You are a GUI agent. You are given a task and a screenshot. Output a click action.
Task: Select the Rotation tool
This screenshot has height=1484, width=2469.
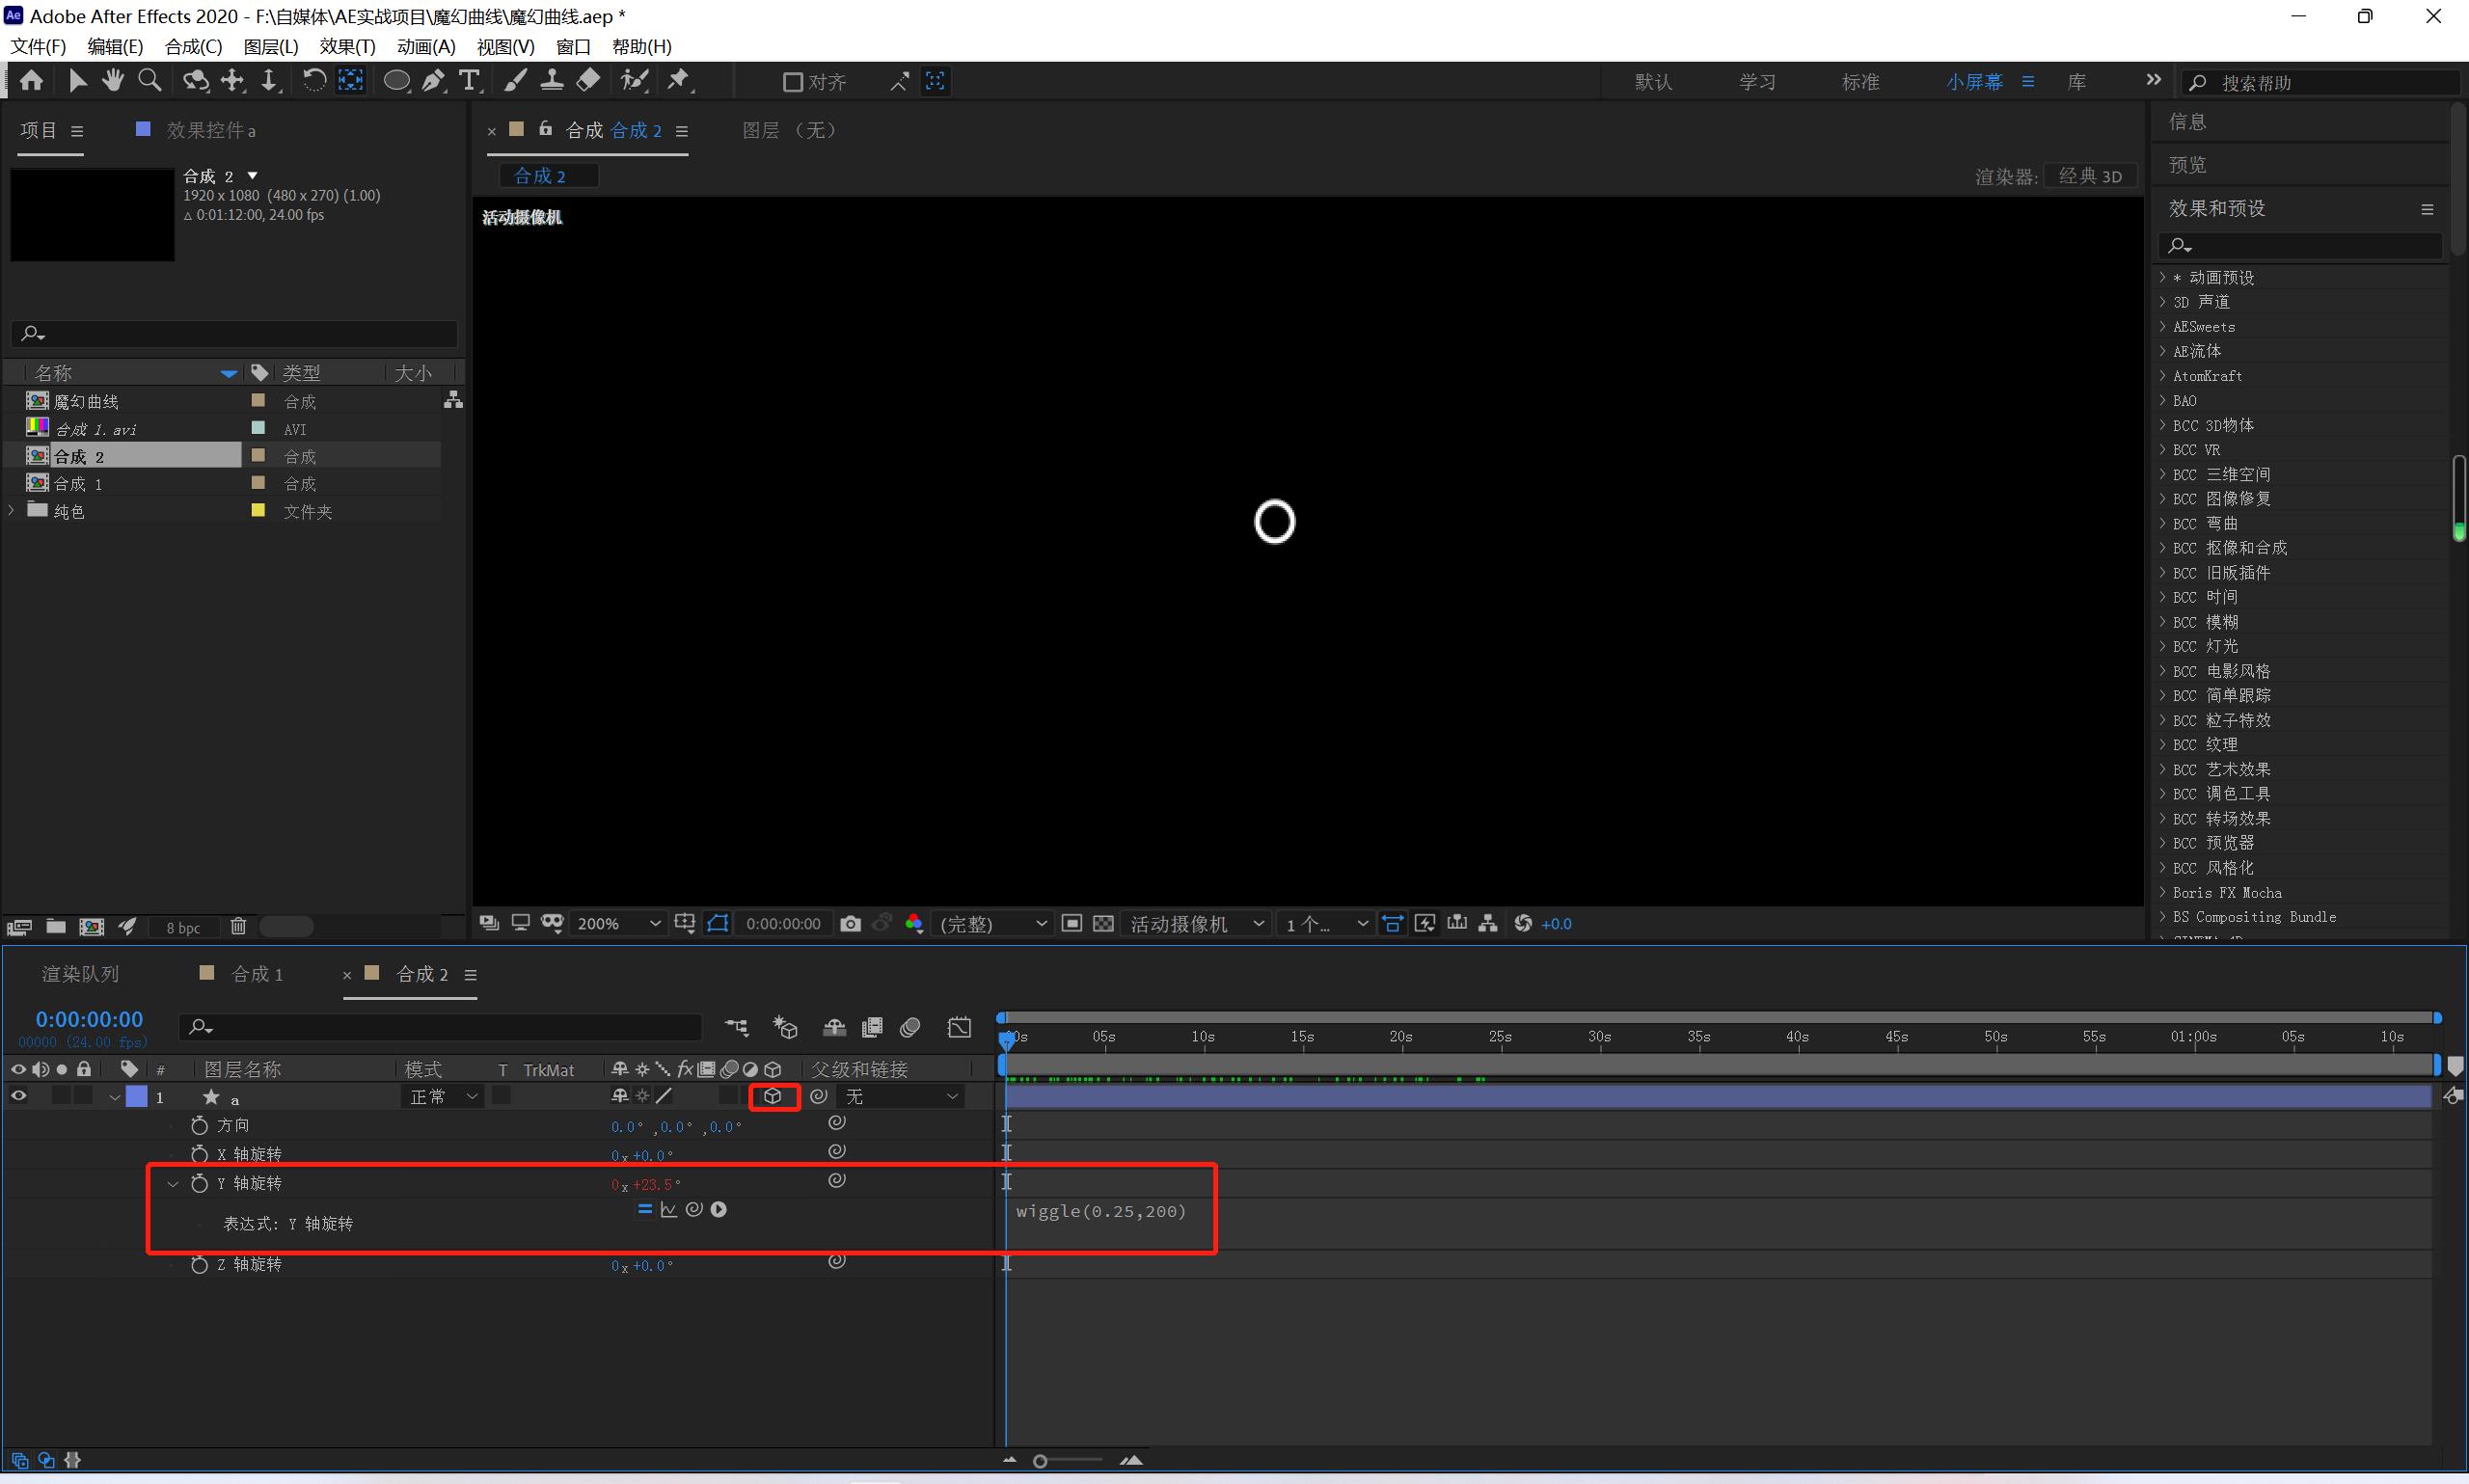[x=314, y=81]
